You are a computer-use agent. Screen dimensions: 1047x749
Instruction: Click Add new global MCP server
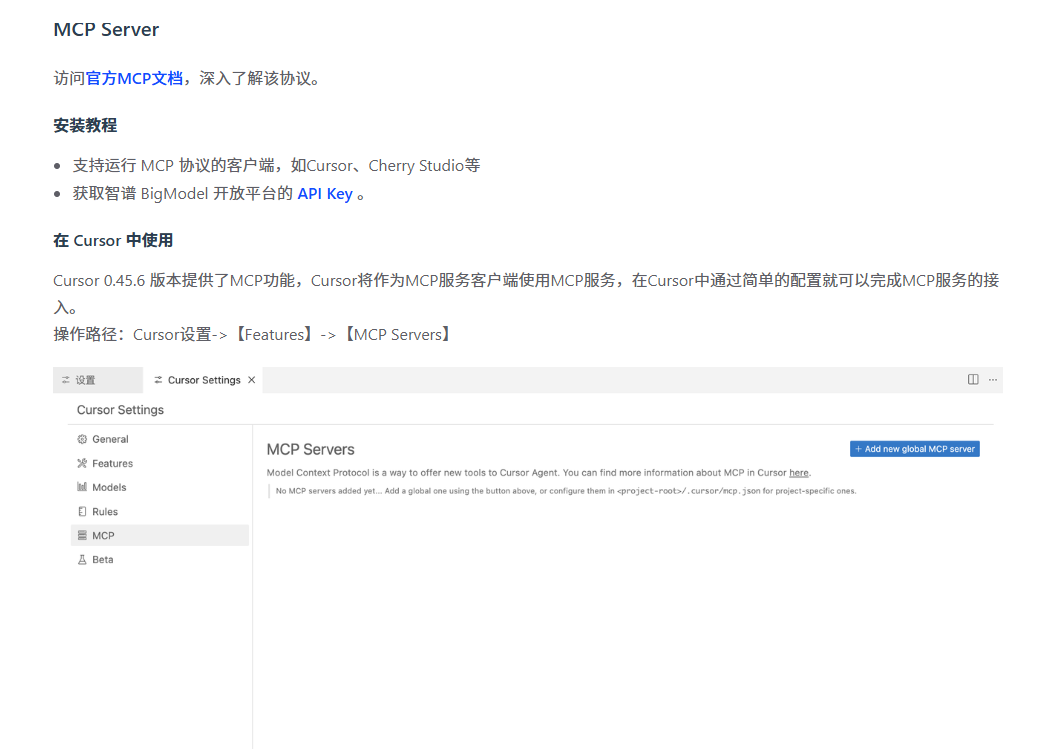[x=914, y=448]
